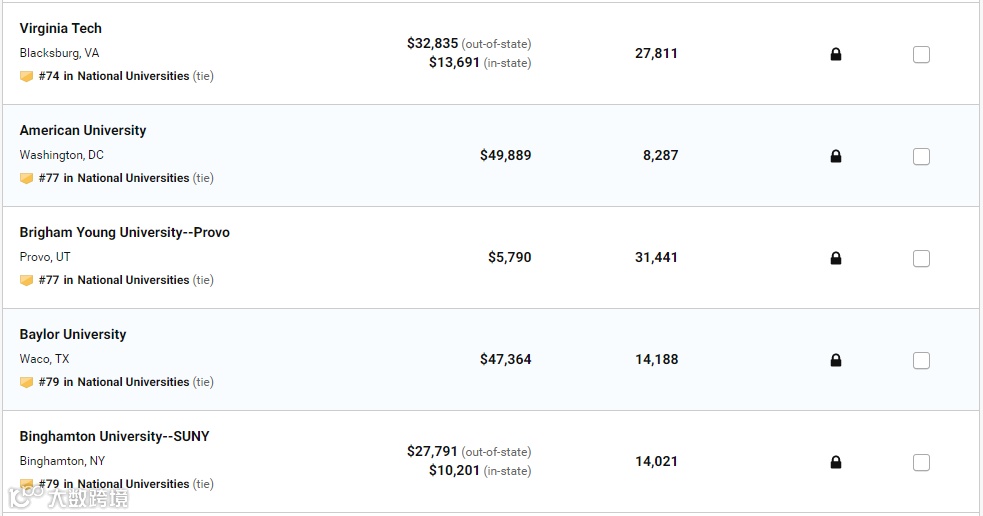This screenshot has height=516, width=983.
Task: Tick the checkbox for Brigham Young University--Provo
Action: [x=921, y=259]
